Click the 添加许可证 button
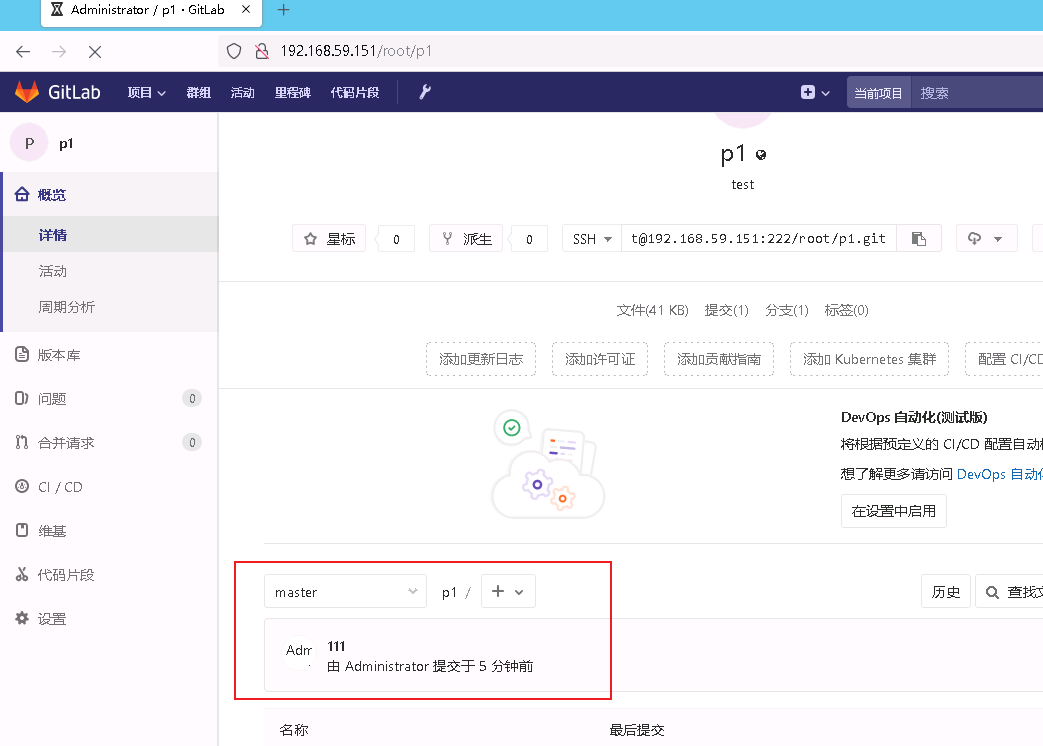The image size is (1043, 746). tap(600, 359)
